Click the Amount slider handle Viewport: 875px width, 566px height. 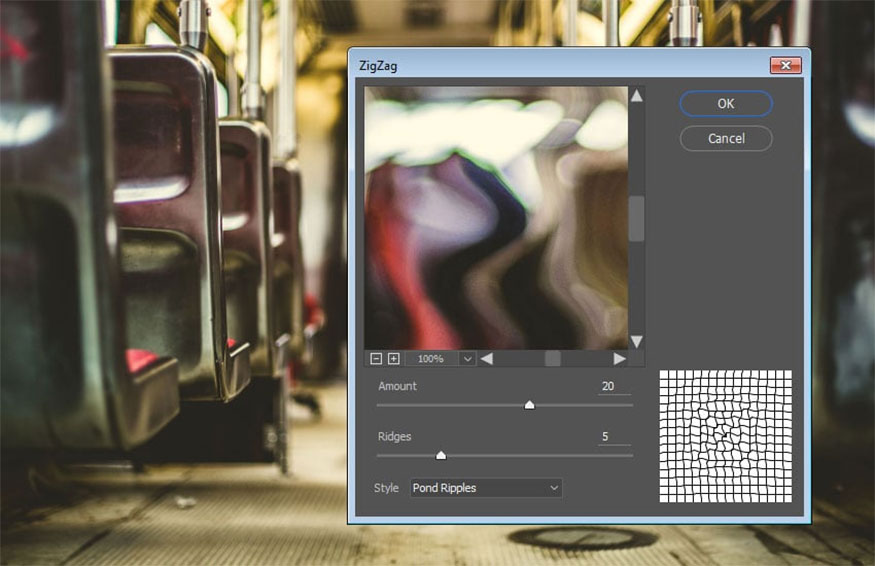coord(529,405)
